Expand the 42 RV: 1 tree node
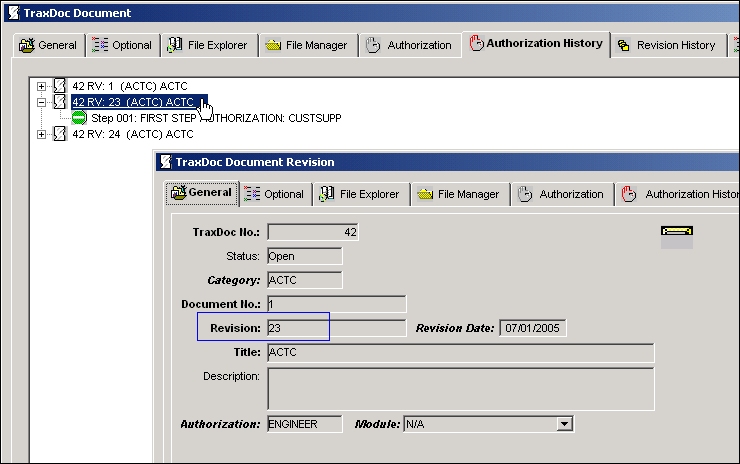740x464 pixels. (42, 86)
